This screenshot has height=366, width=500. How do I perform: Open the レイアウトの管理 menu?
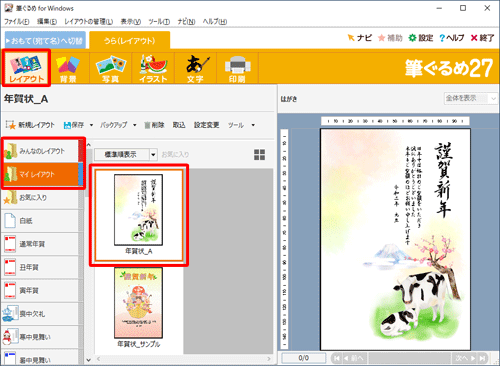tap(88, 22)
